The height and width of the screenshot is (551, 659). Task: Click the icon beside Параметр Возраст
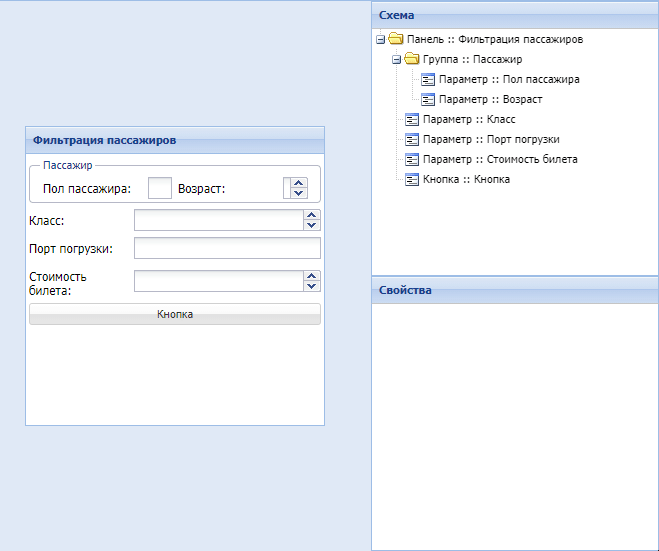click(x=428, y=100)
